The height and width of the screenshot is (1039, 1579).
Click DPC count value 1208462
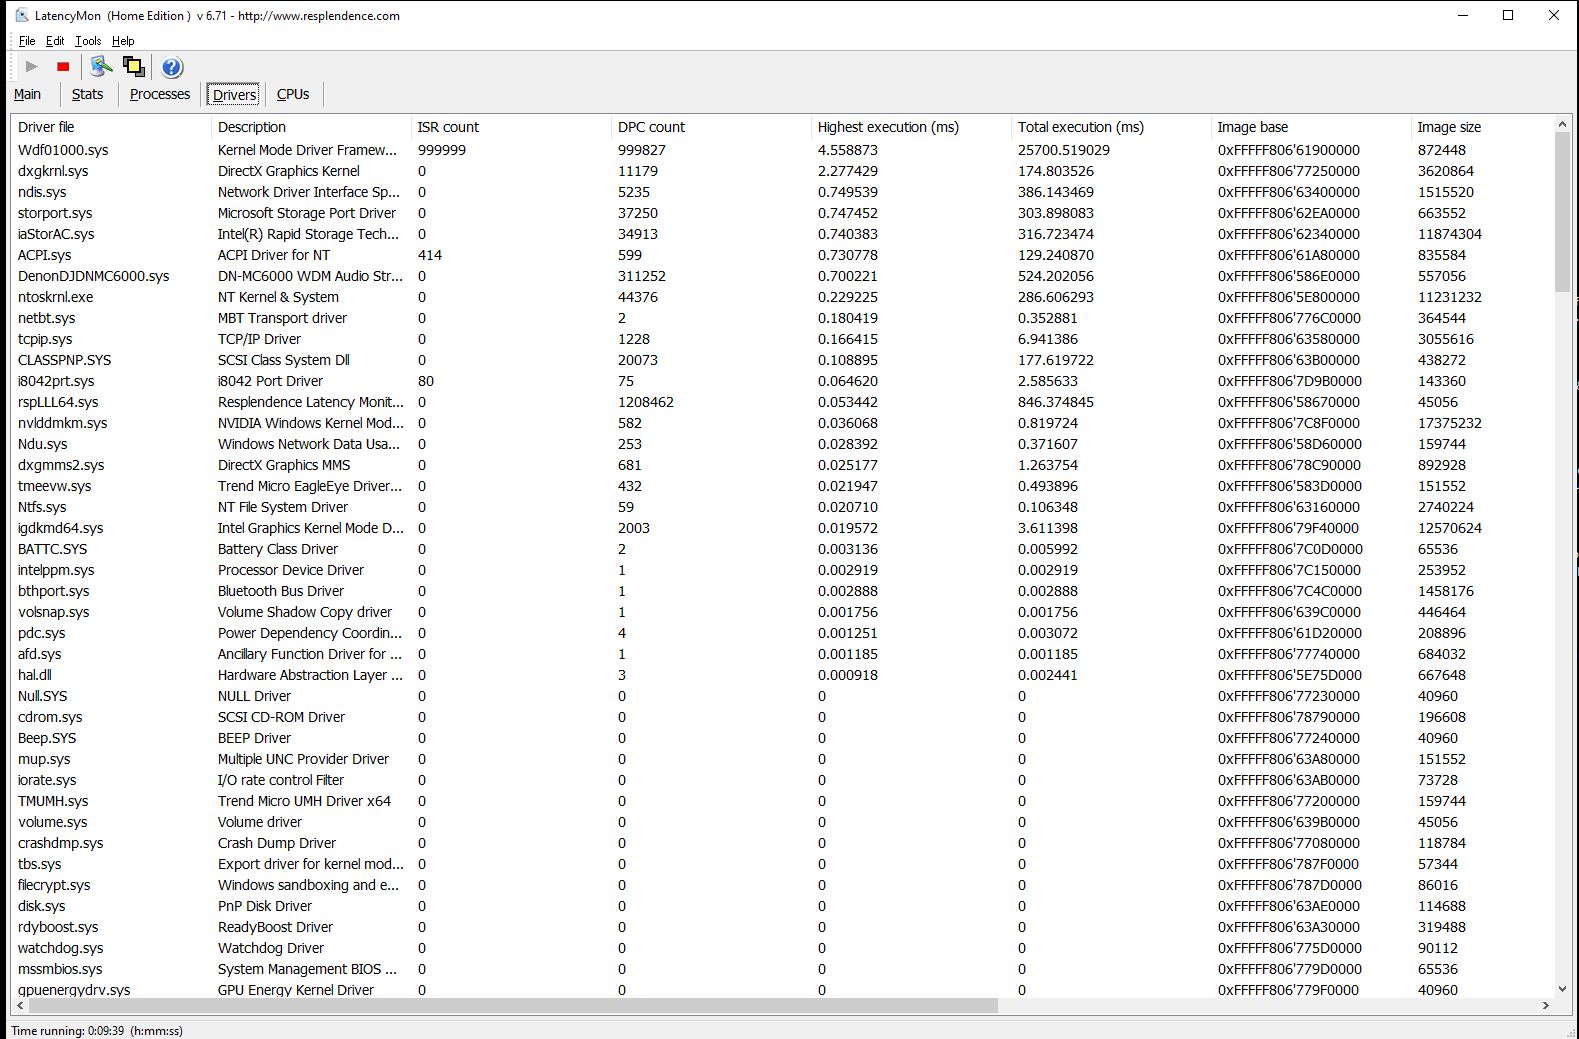[x=646, y=402]
